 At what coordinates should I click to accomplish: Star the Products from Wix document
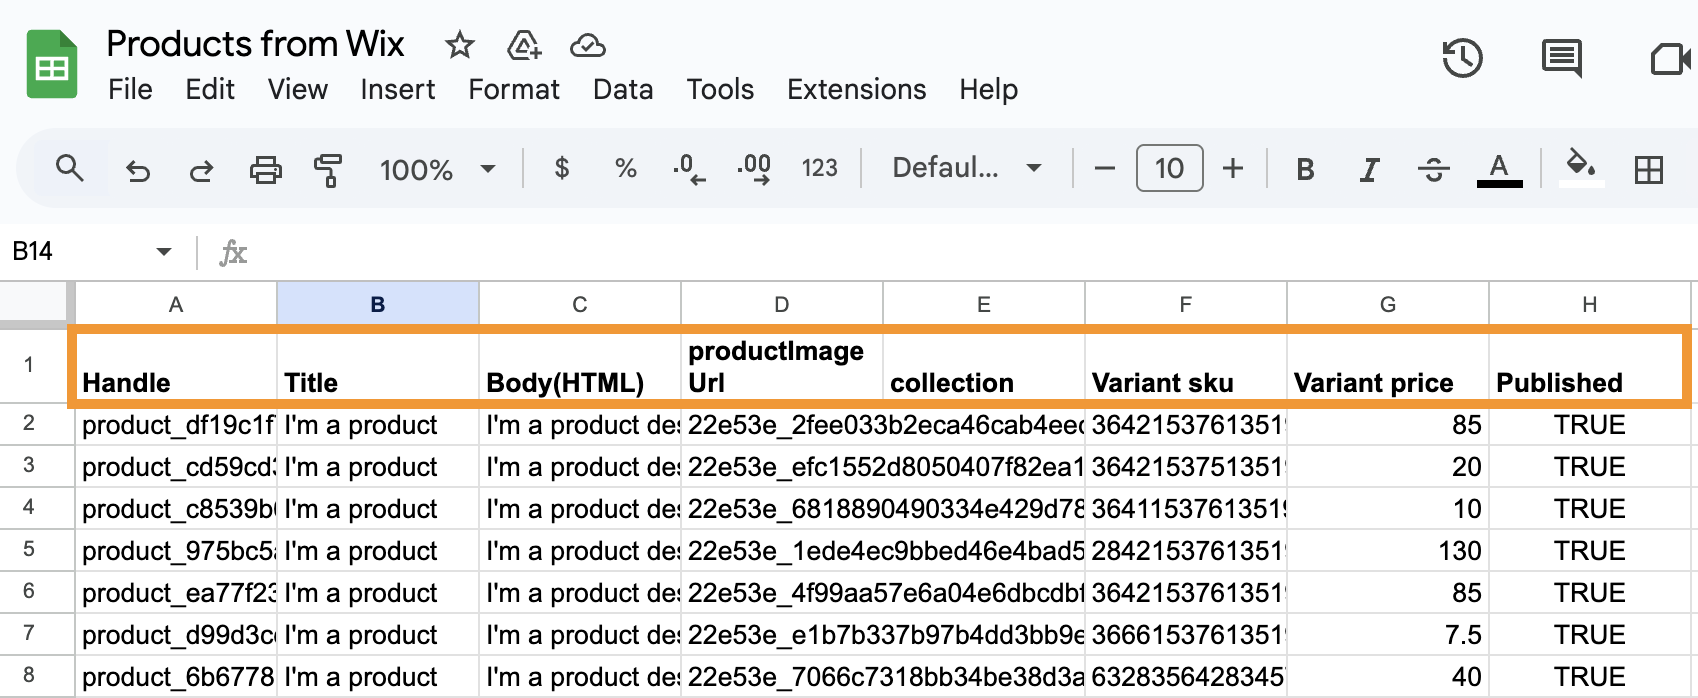459,45
